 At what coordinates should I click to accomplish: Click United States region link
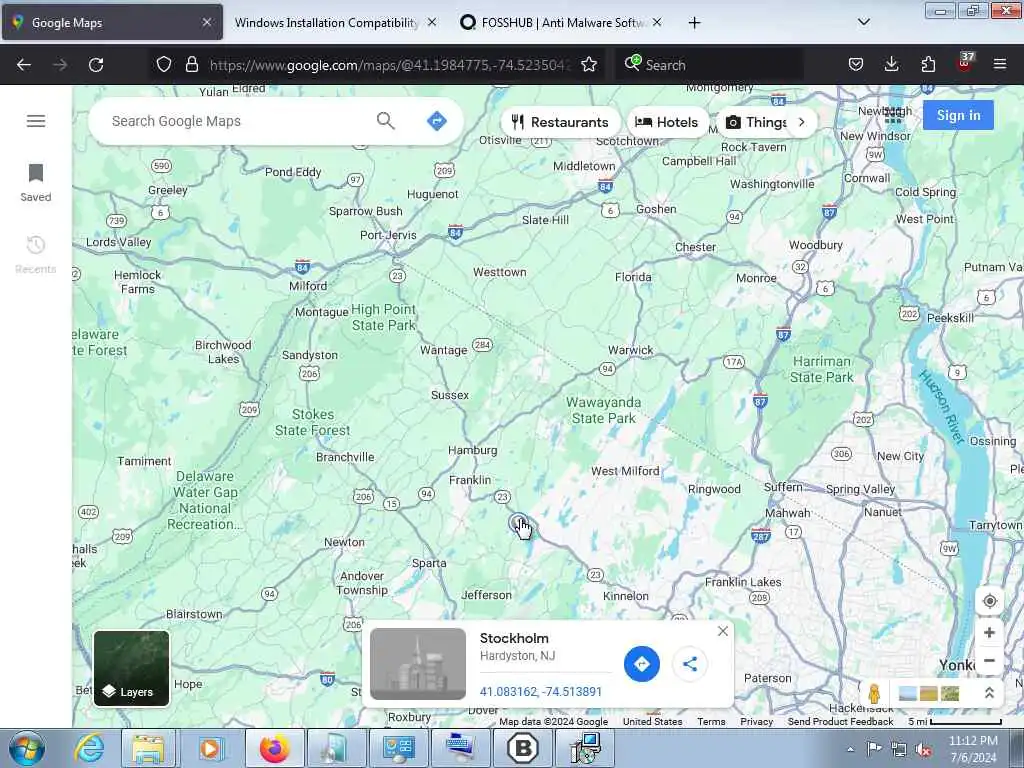652,722
